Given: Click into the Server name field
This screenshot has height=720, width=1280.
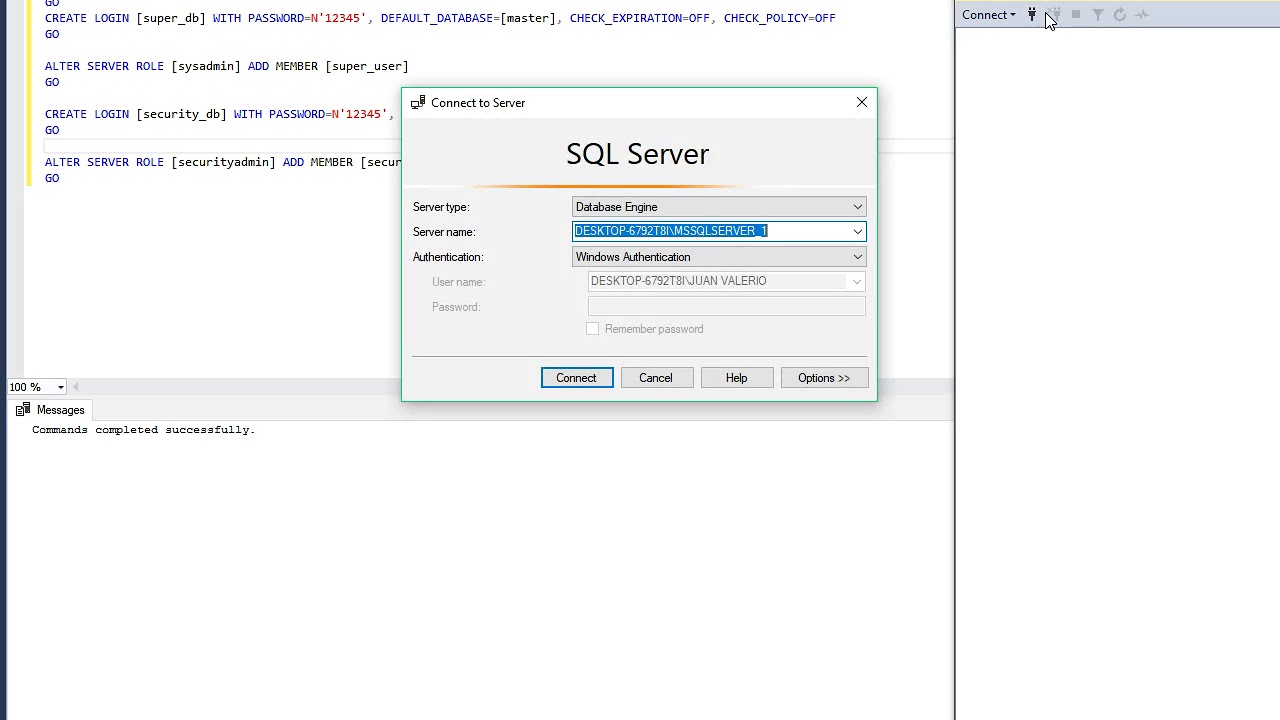Looking at the screenshot, I should click(x=711, y=231).
